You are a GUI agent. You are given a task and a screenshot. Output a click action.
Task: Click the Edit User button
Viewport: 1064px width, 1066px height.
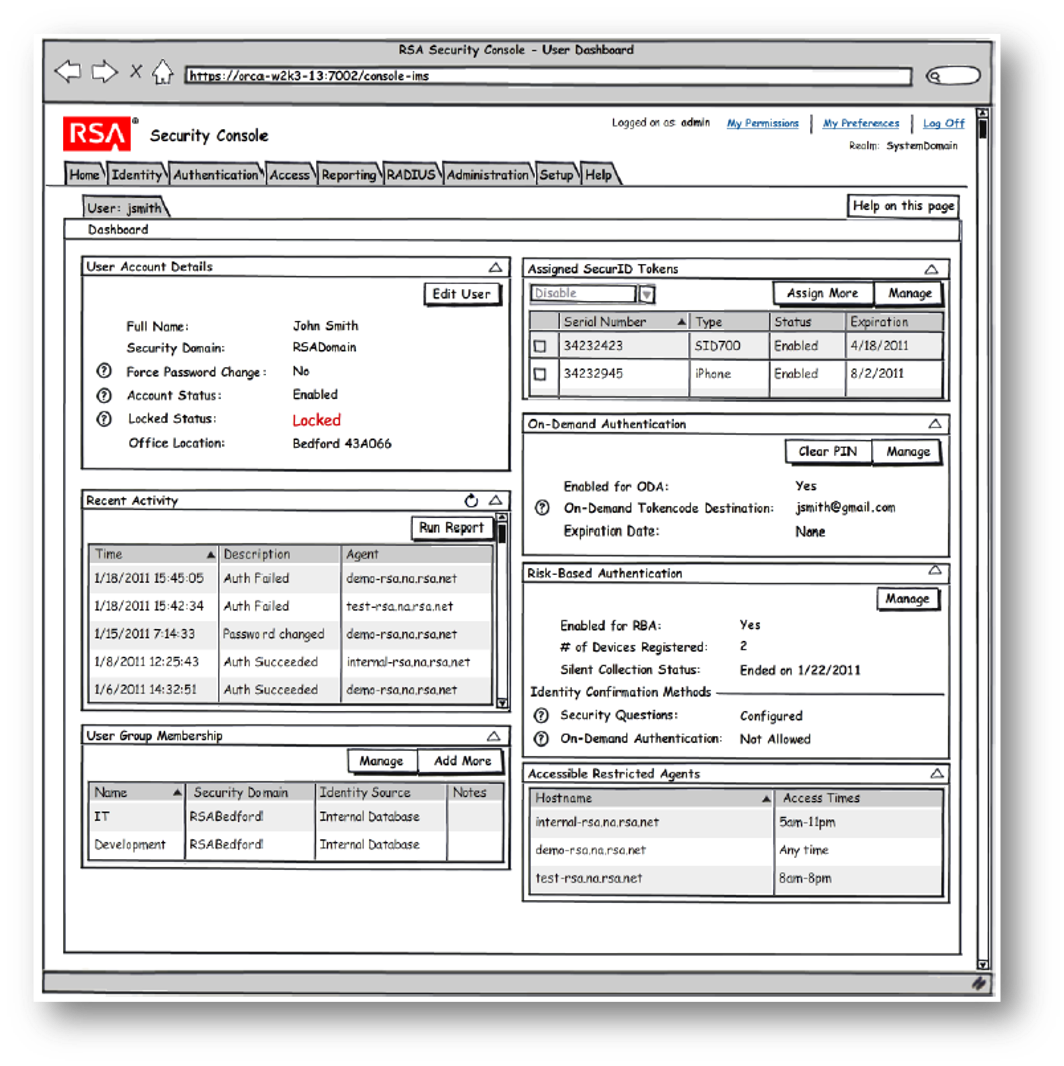(462, 294)
